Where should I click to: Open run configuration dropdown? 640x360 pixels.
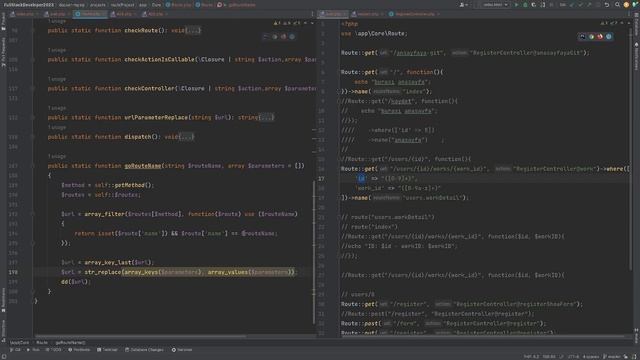coord(494,5)
